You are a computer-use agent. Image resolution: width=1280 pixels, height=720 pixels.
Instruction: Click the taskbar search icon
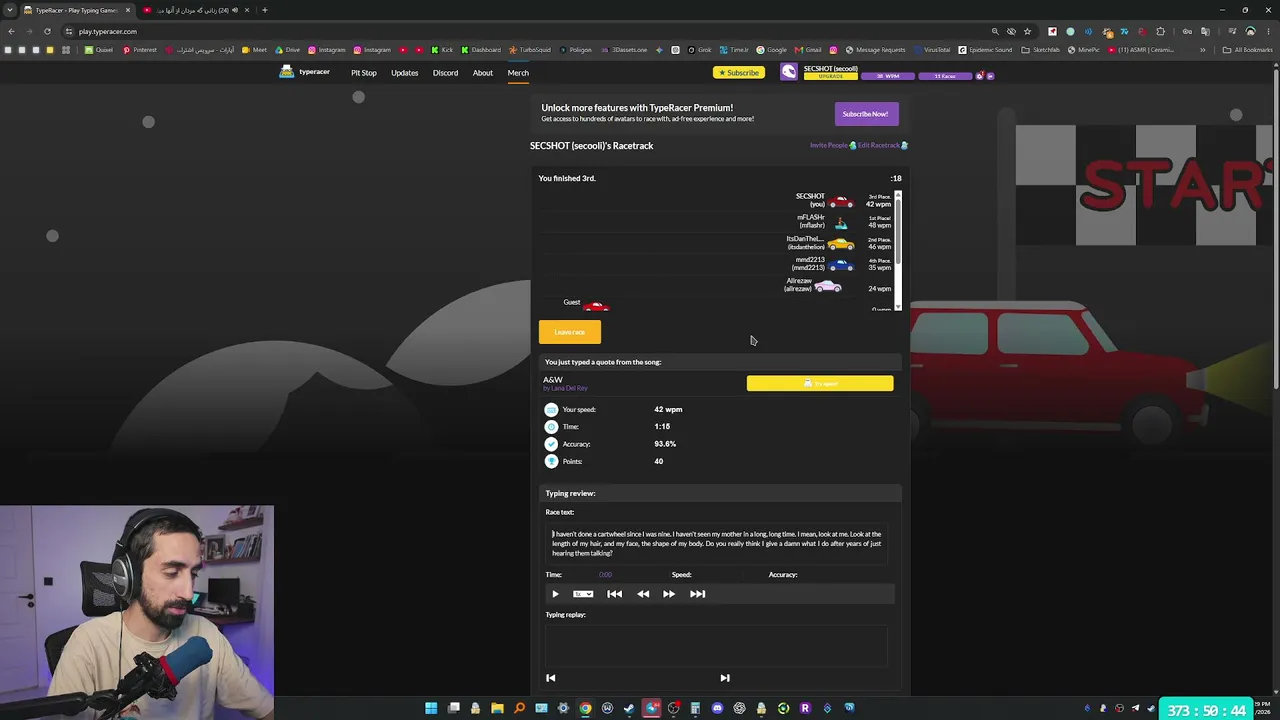coord(519,708)
